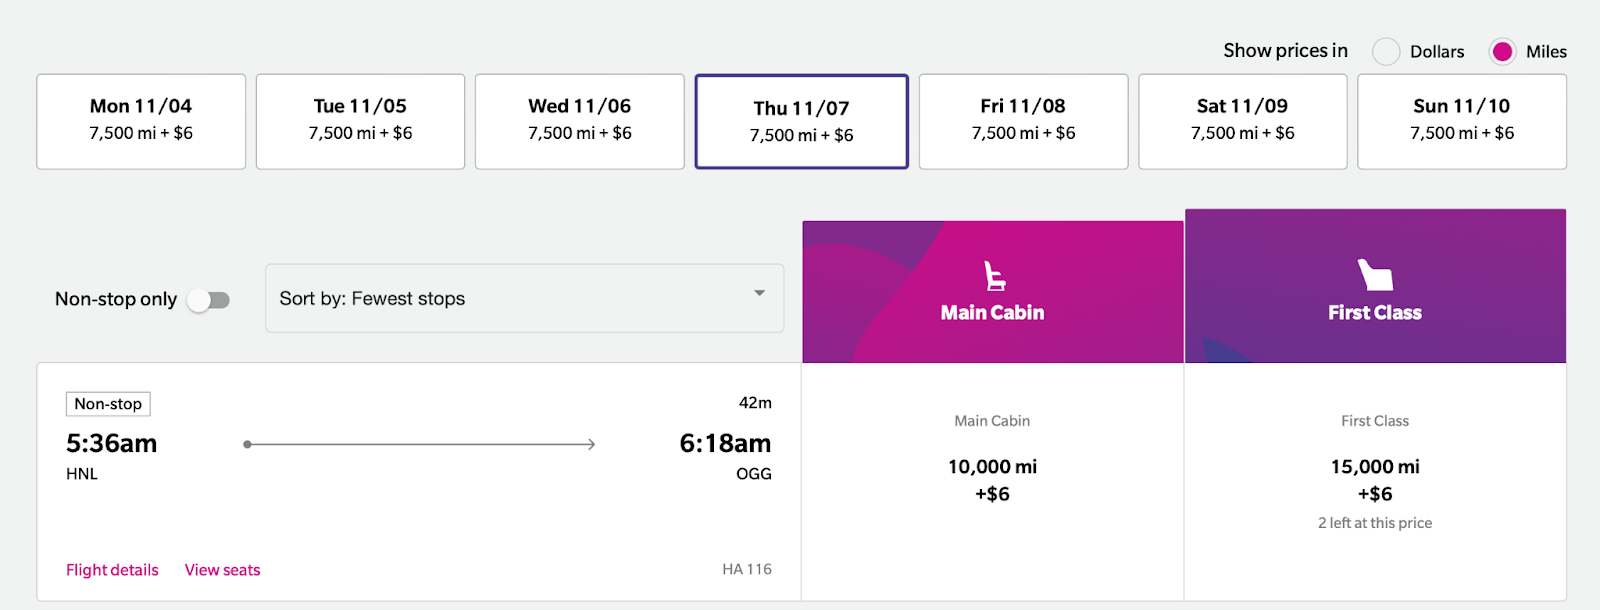Open the Sort by Fewest stops dropdown

click(x=524, y=298)
